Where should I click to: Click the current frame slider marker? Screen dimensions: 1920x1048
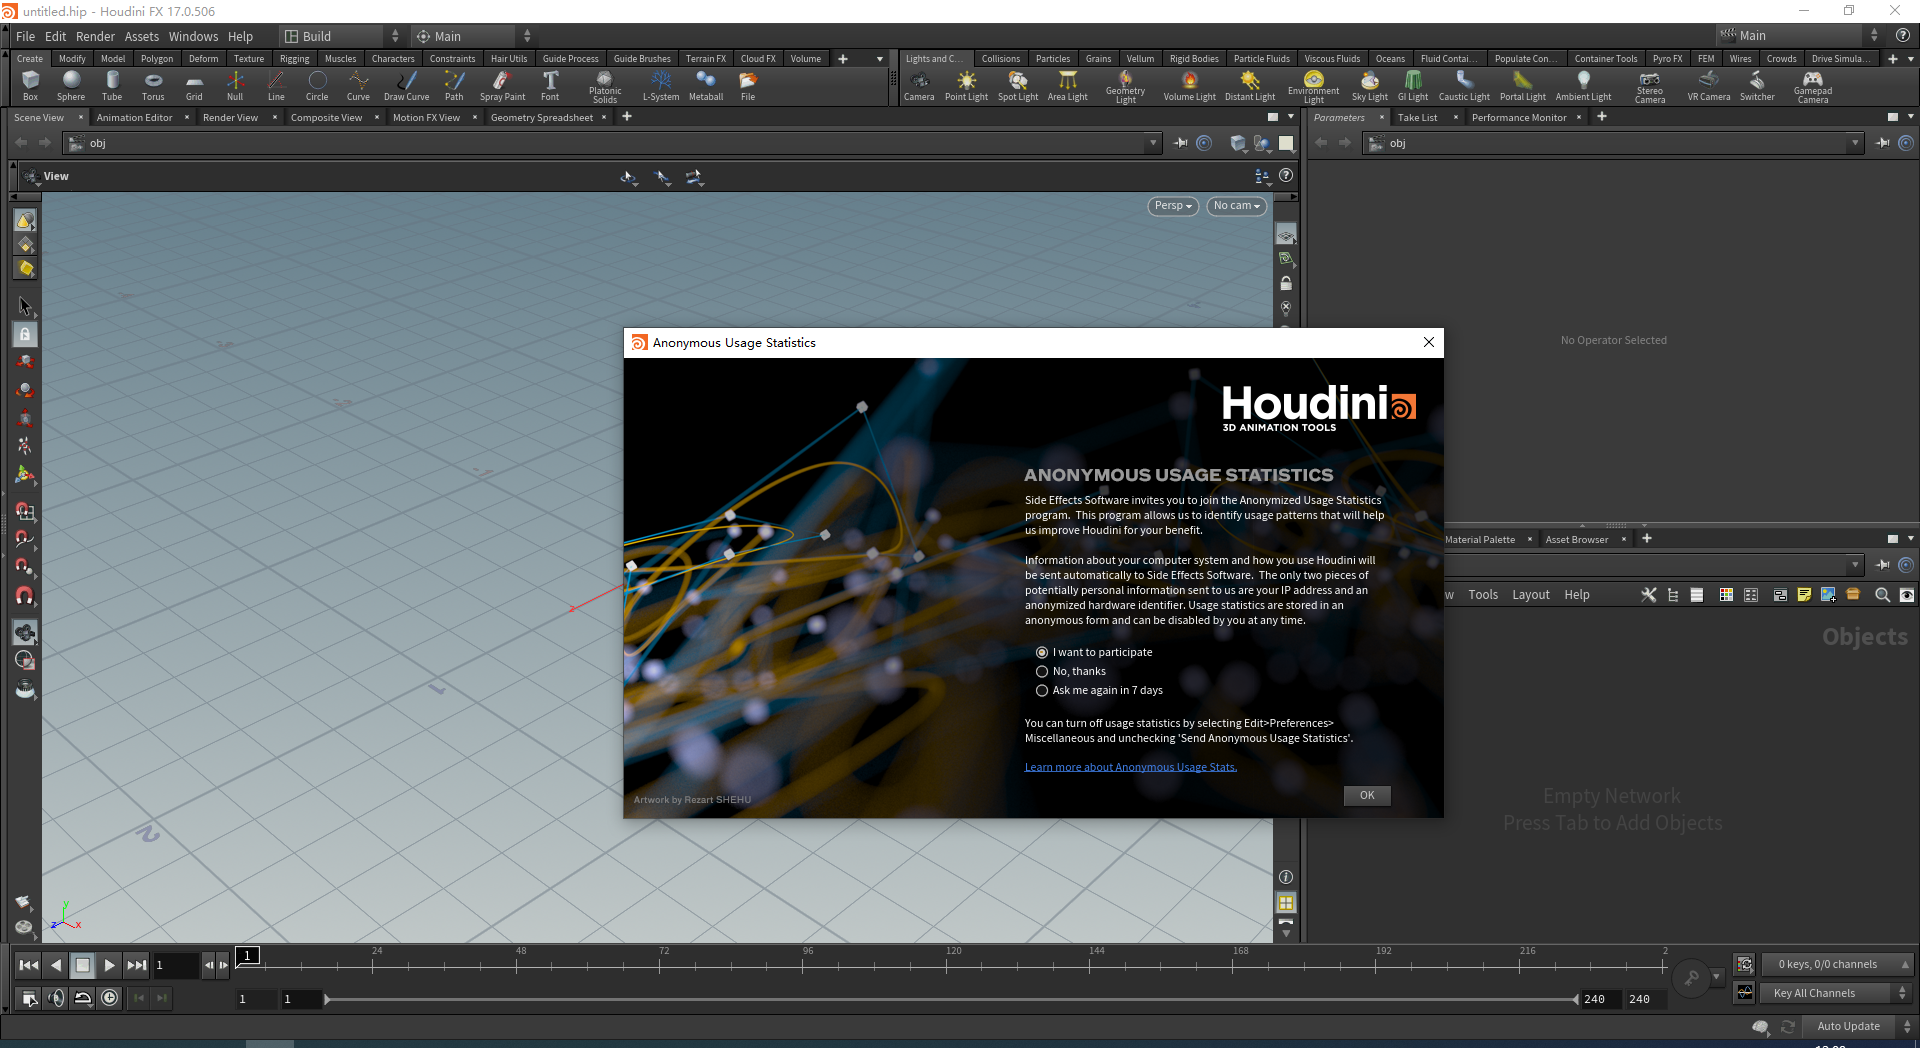point(248,956)
